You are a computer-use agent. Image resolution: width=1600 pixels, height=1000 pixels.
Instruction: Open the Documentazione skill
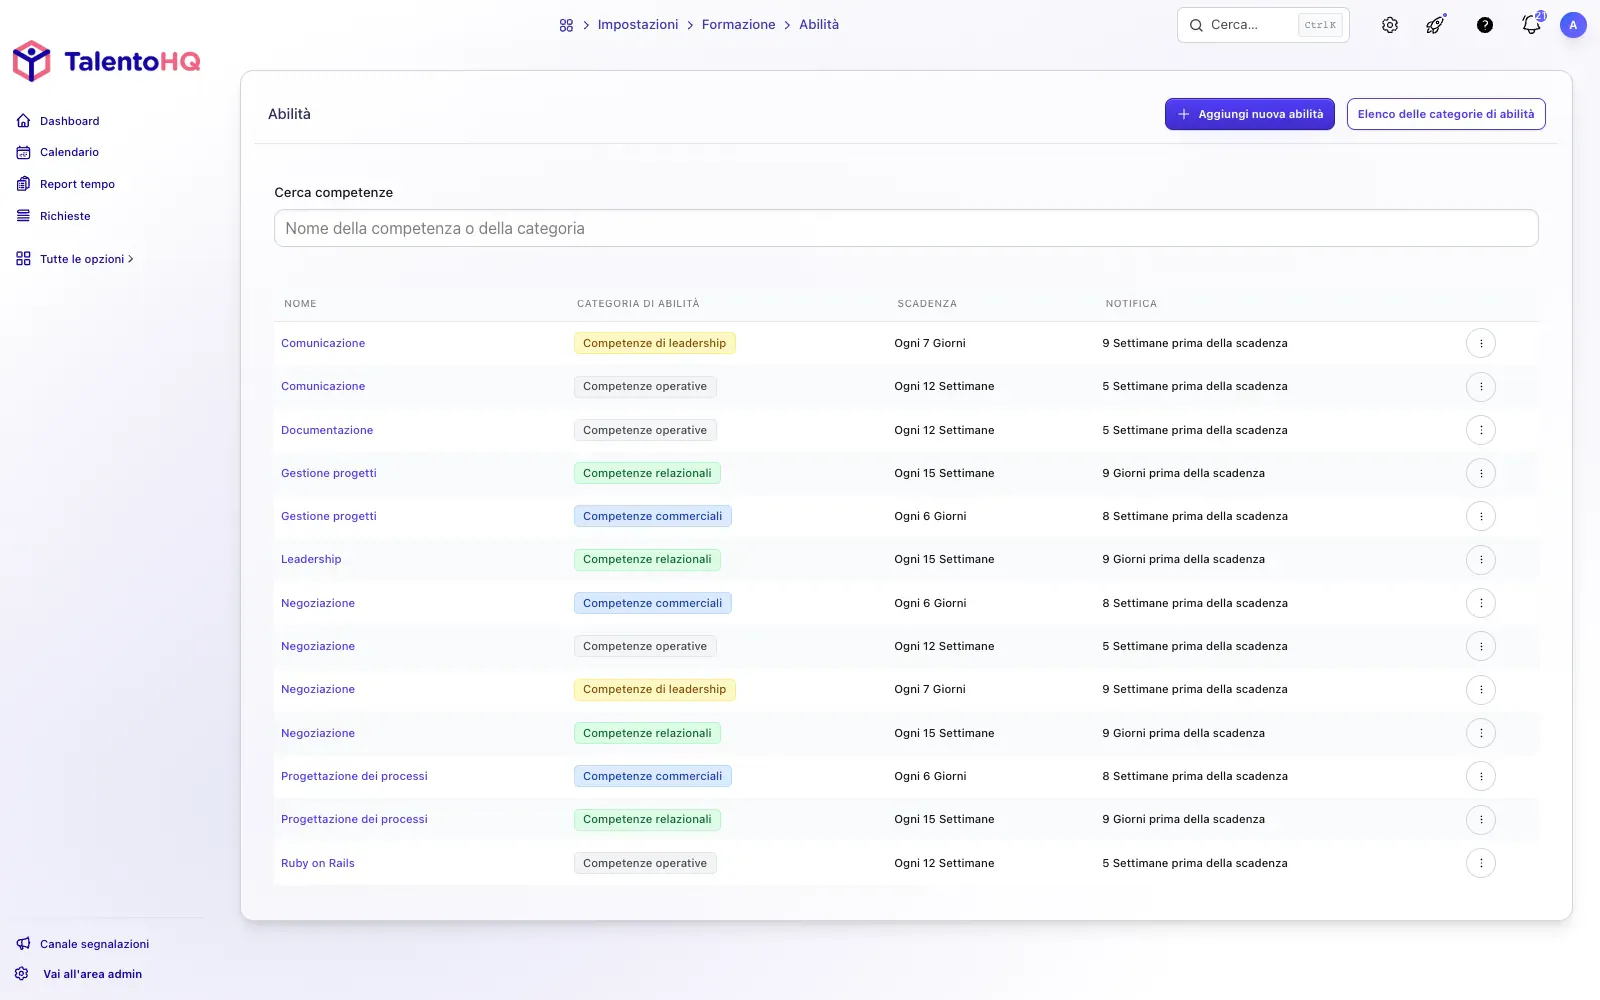coord(327,430)
